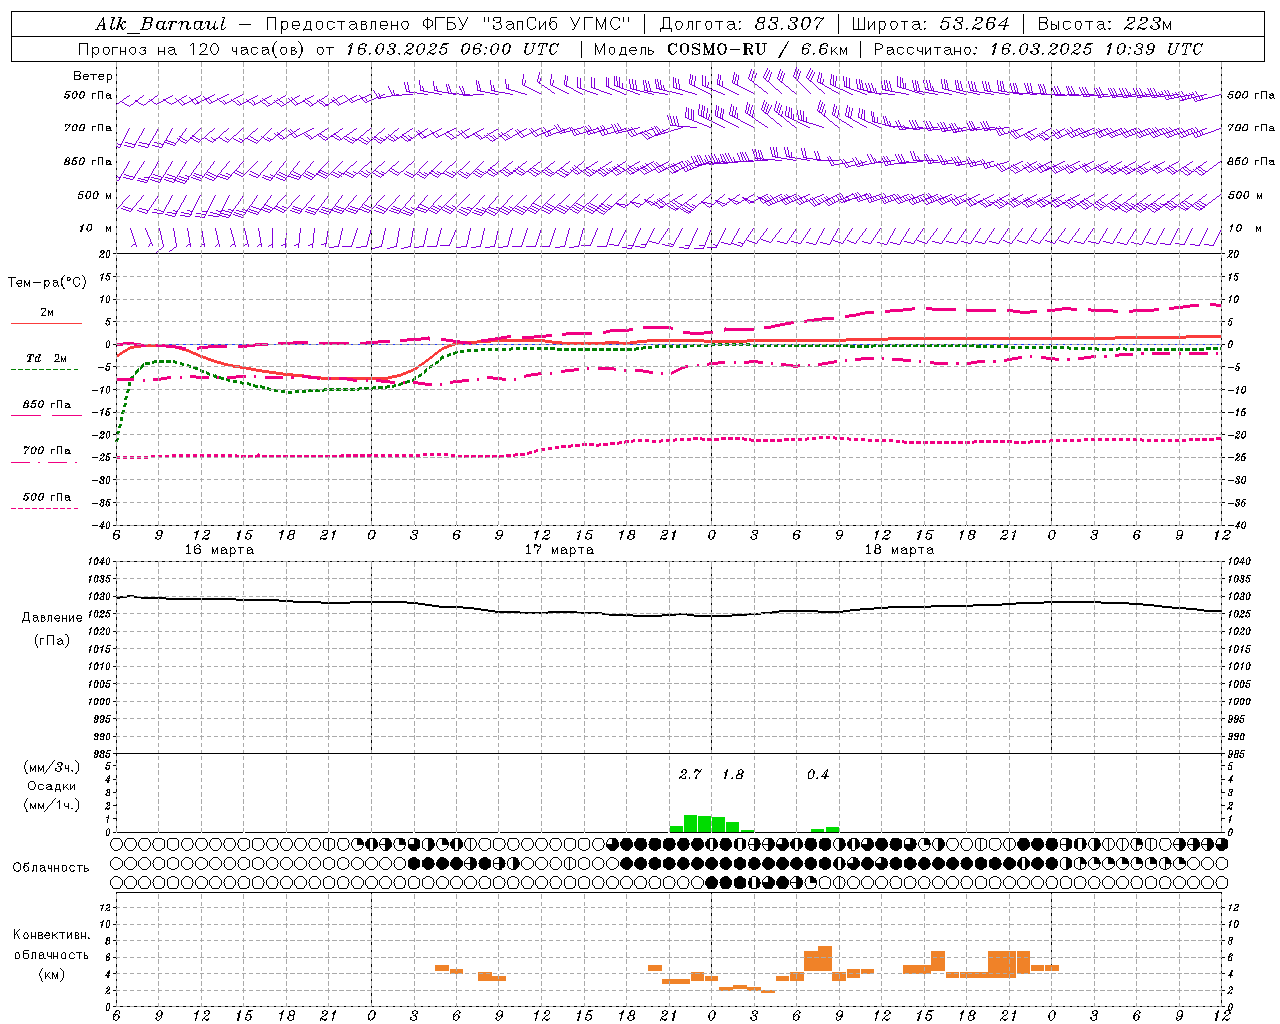Click the 'Долгота: 83.307' header field

pyautogui.click(x=742, y=24)
